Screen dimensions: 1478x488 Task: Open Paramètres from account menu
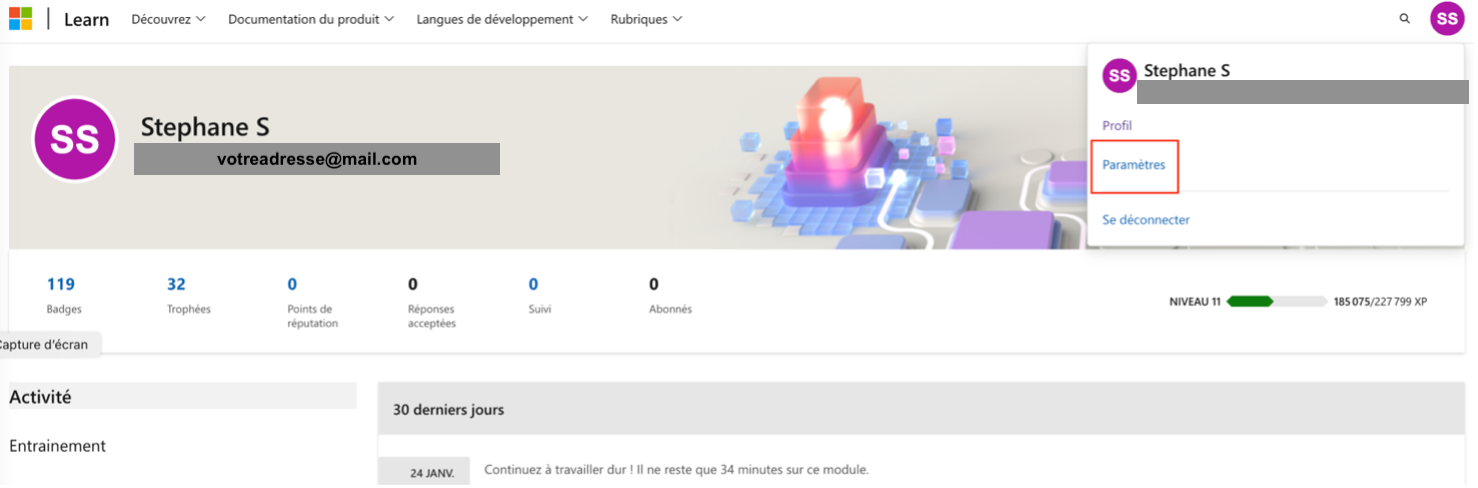coord(1134,165)
